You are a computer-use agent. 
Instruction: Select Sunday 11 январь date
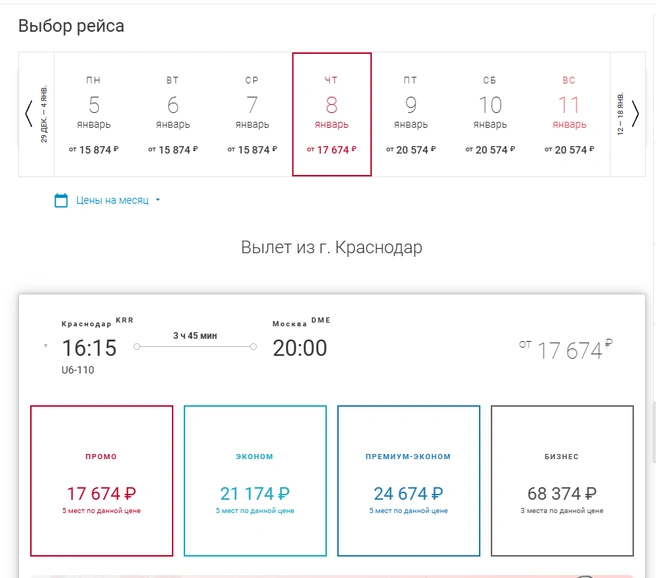point(569,114)
